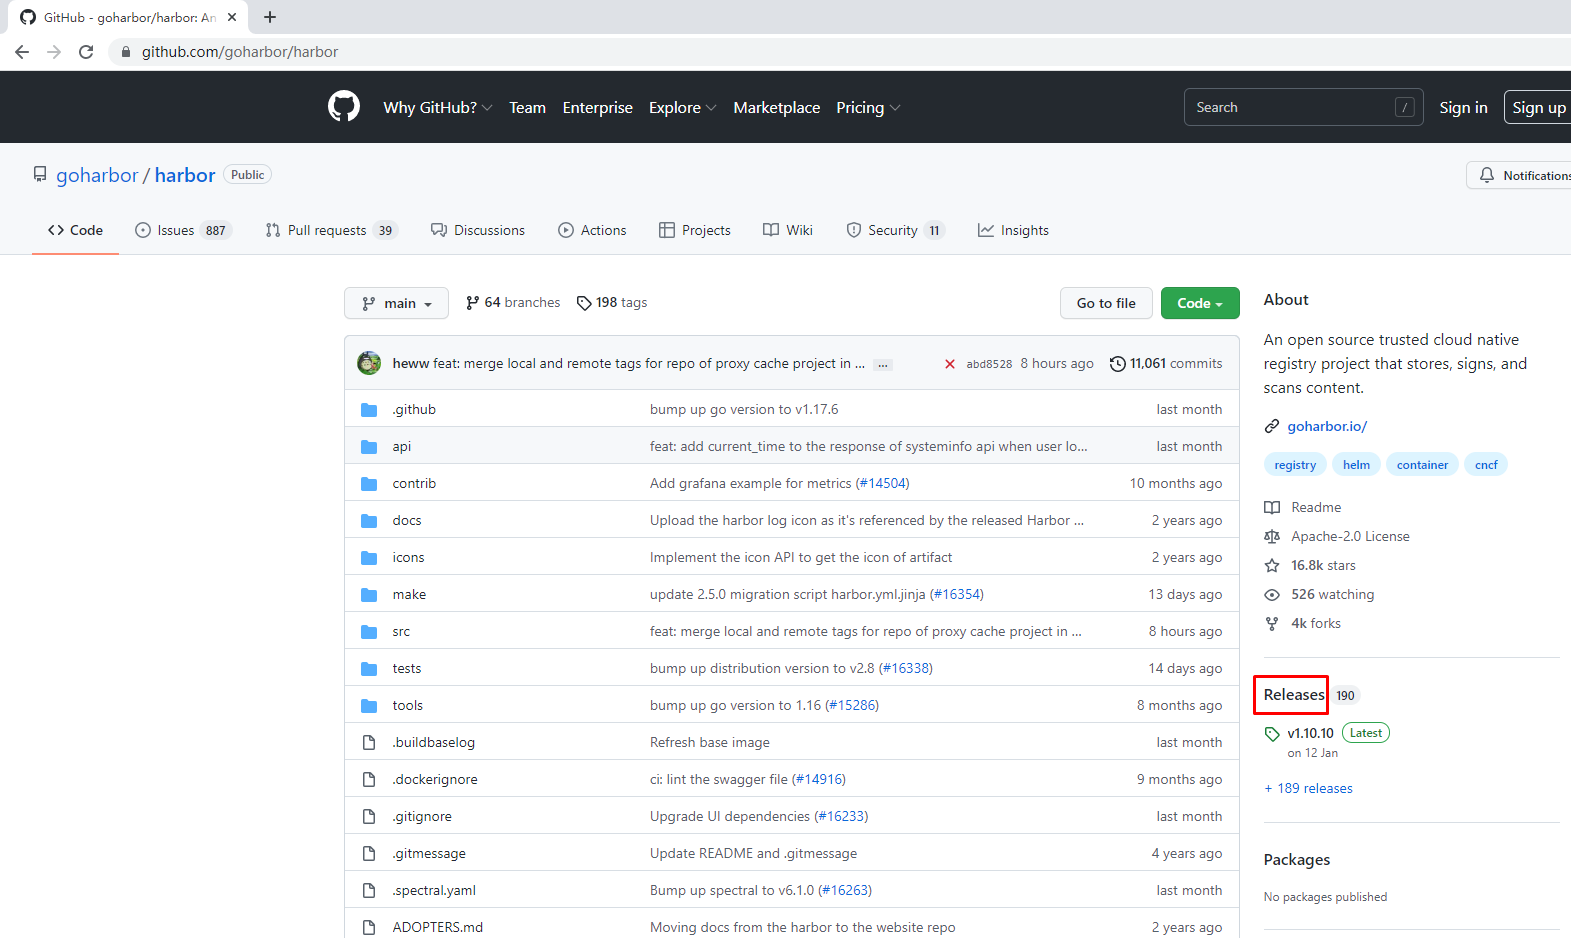The width and height of the screenshot is (1571, 938).
Task: Open a new browser tab
Action: tap(270, 17)
